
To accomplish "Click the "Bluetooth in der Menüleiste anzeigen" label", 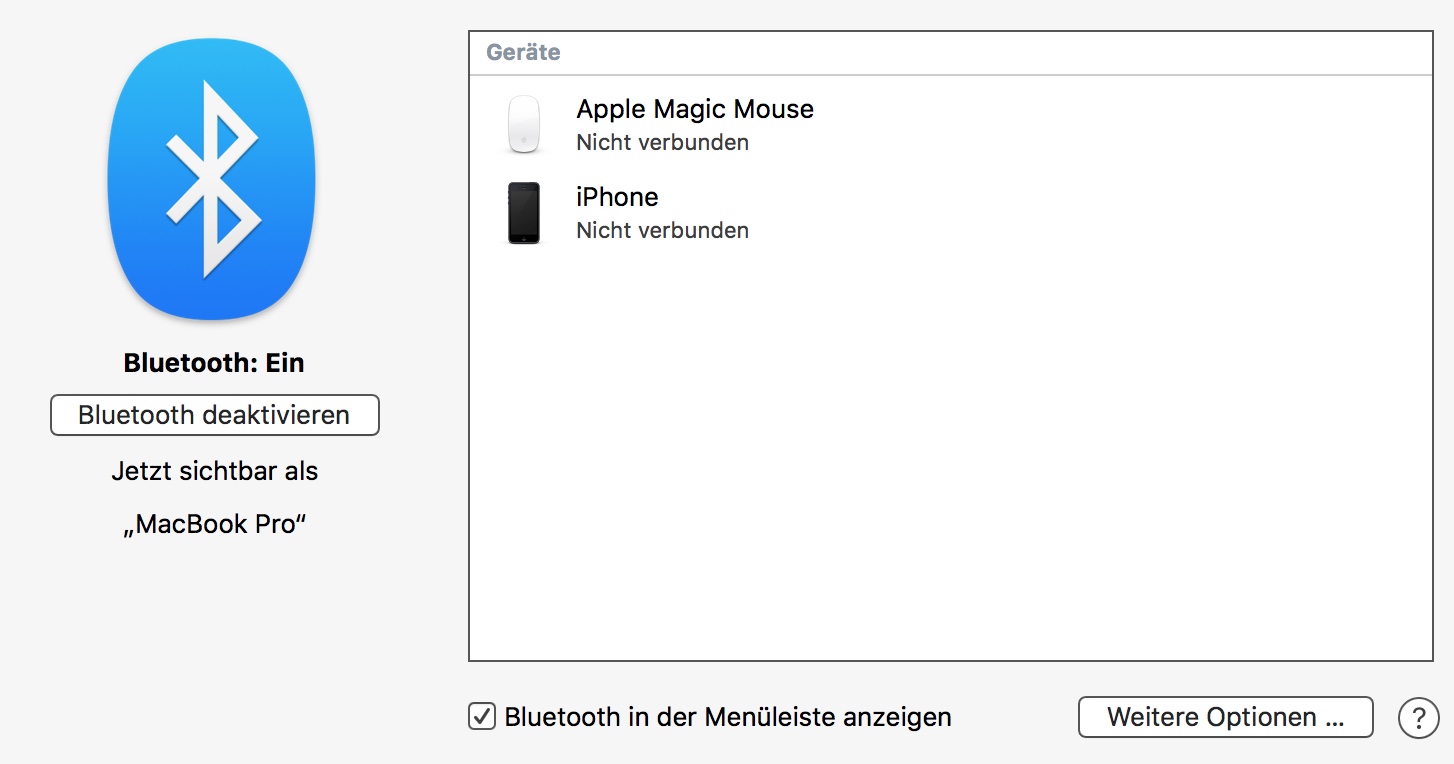I will click(x=728, y=717).
